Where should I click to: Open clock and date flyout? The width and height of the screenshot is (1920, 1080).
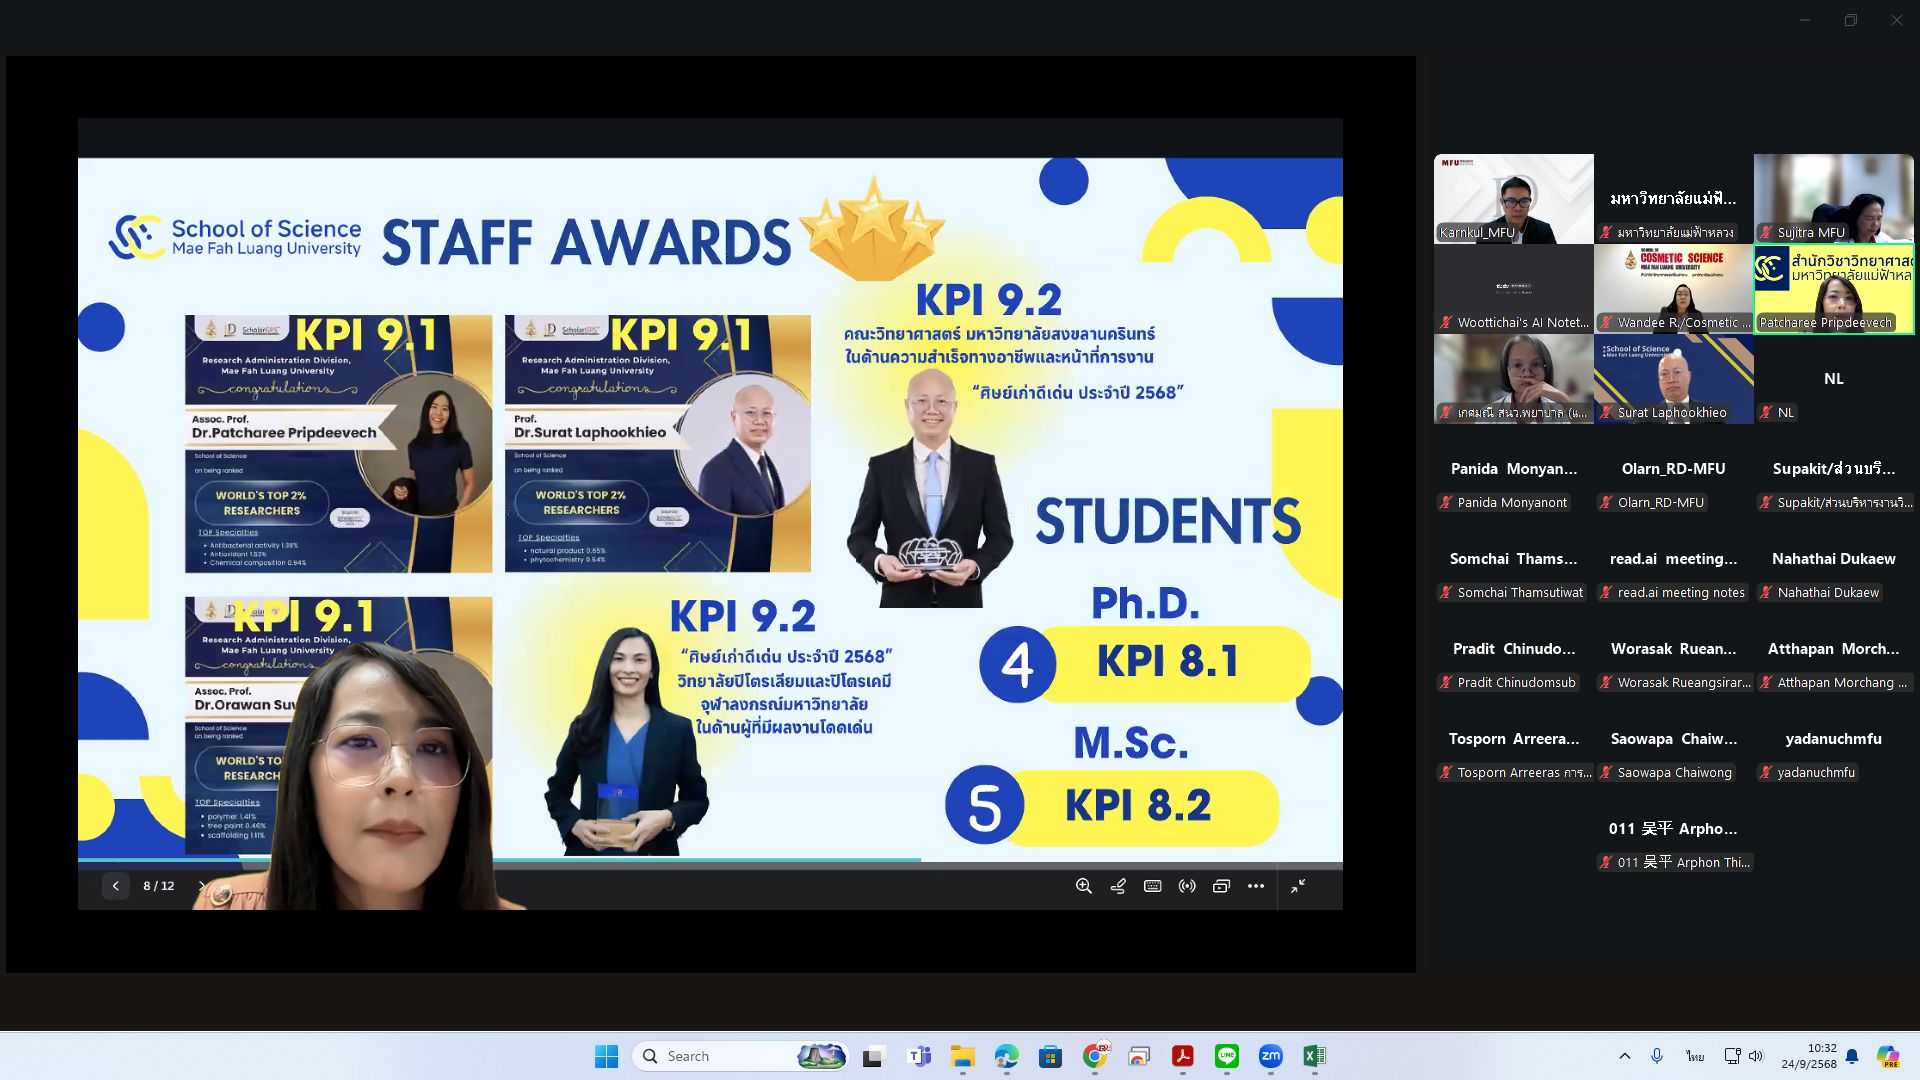[x=1808, y=1056]
